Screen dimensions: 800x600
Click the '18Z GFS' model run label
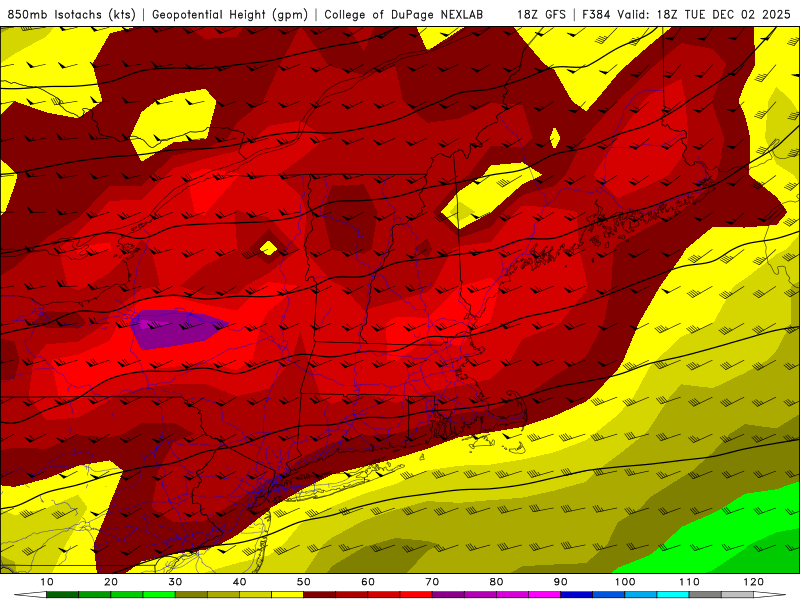[x=541, y=15]
